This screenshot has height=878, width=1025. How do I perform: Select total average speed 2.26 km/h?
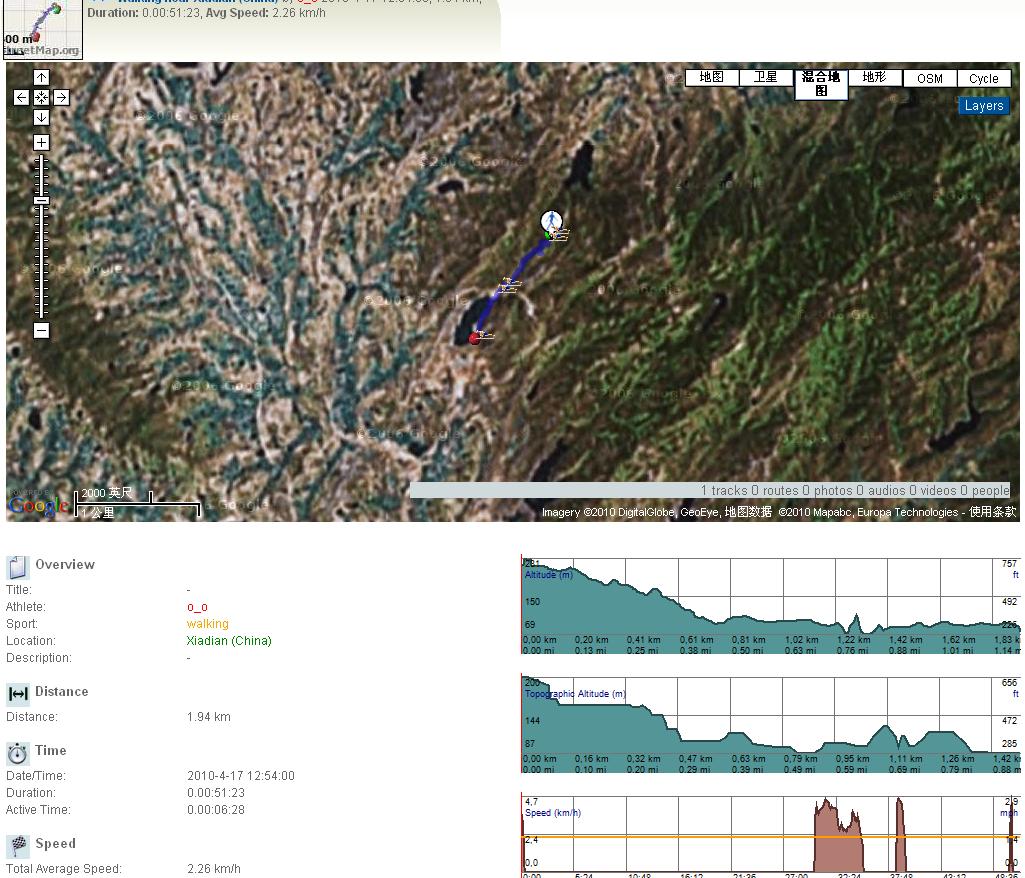(x=214, y=869)
